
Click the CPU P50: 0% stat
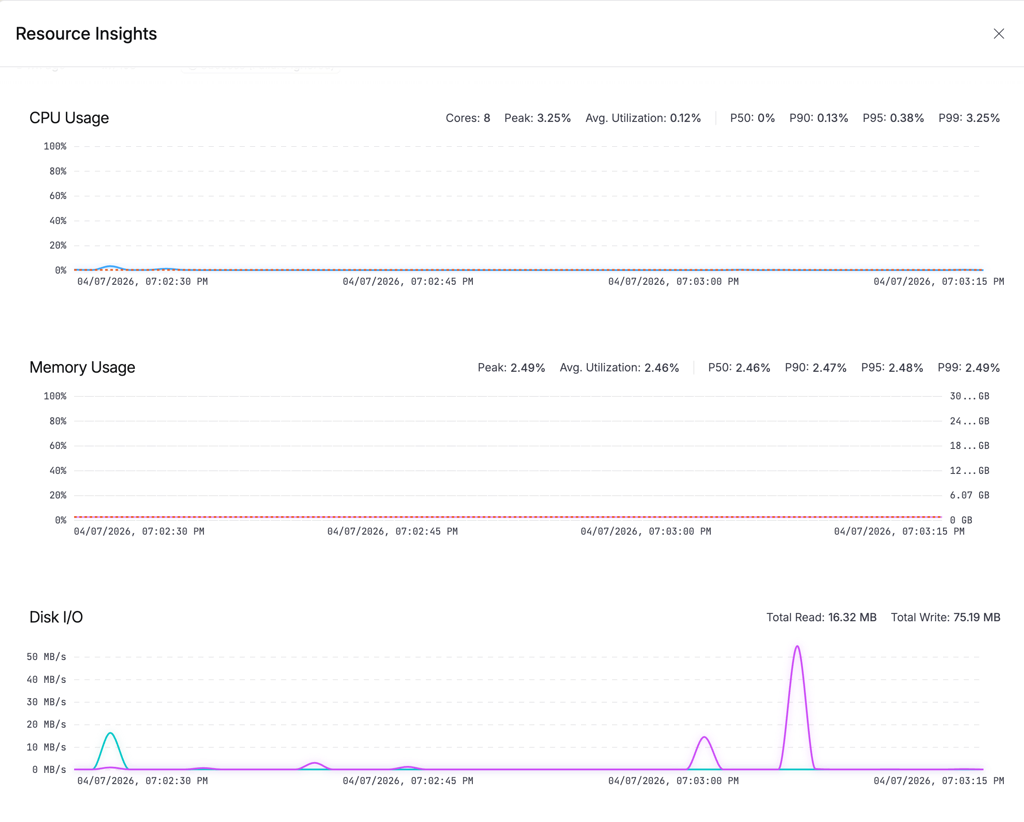coord(752,118)
